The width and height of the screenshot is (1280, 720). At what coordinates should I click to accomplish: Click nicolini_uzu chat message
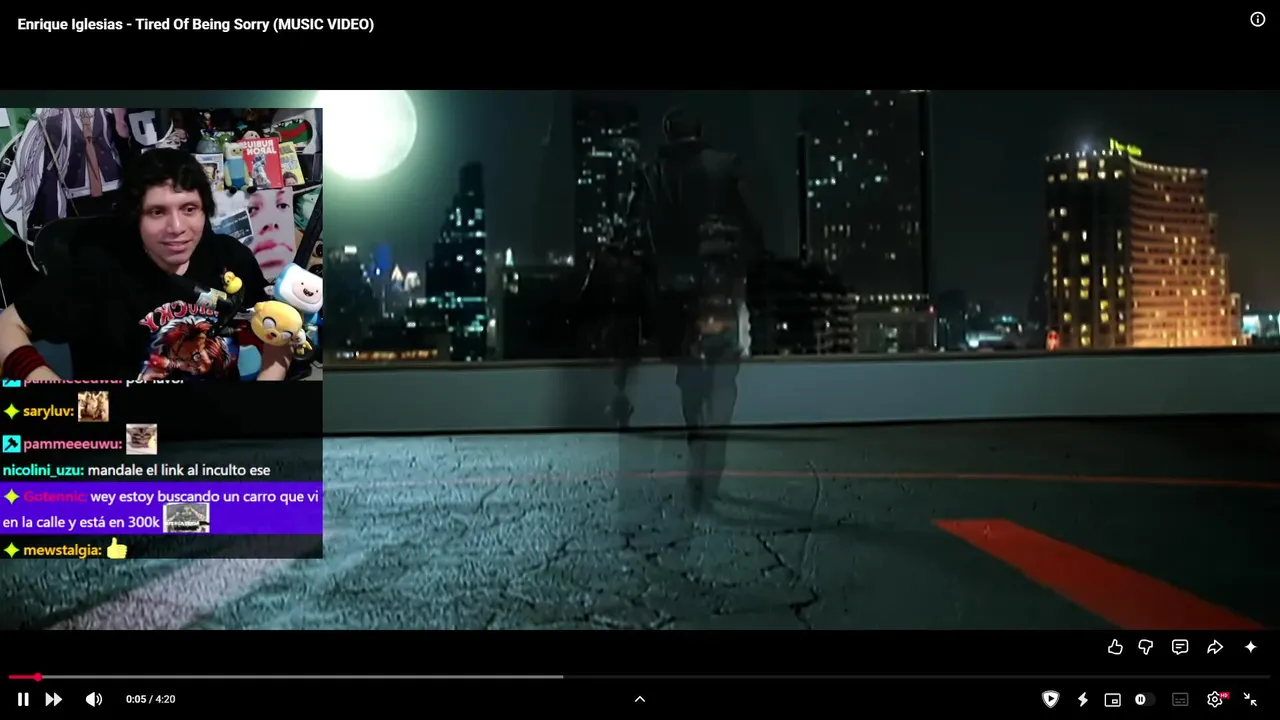click(x=136, y=470)
